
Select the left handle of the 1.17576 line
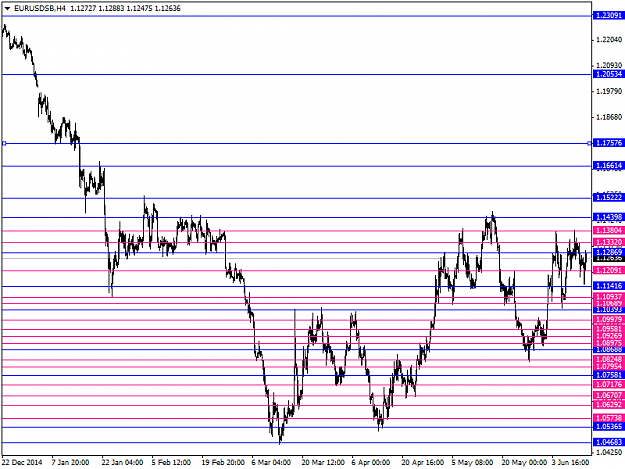(4, 143)
